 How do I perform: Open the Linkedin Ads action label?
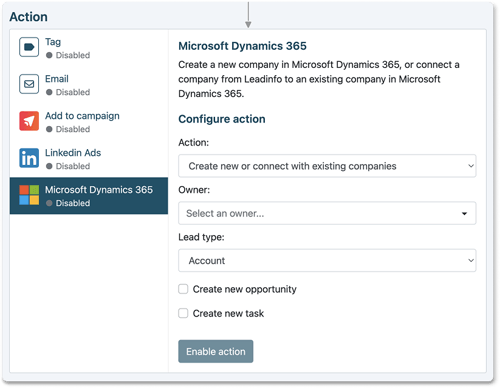point(73,153)
